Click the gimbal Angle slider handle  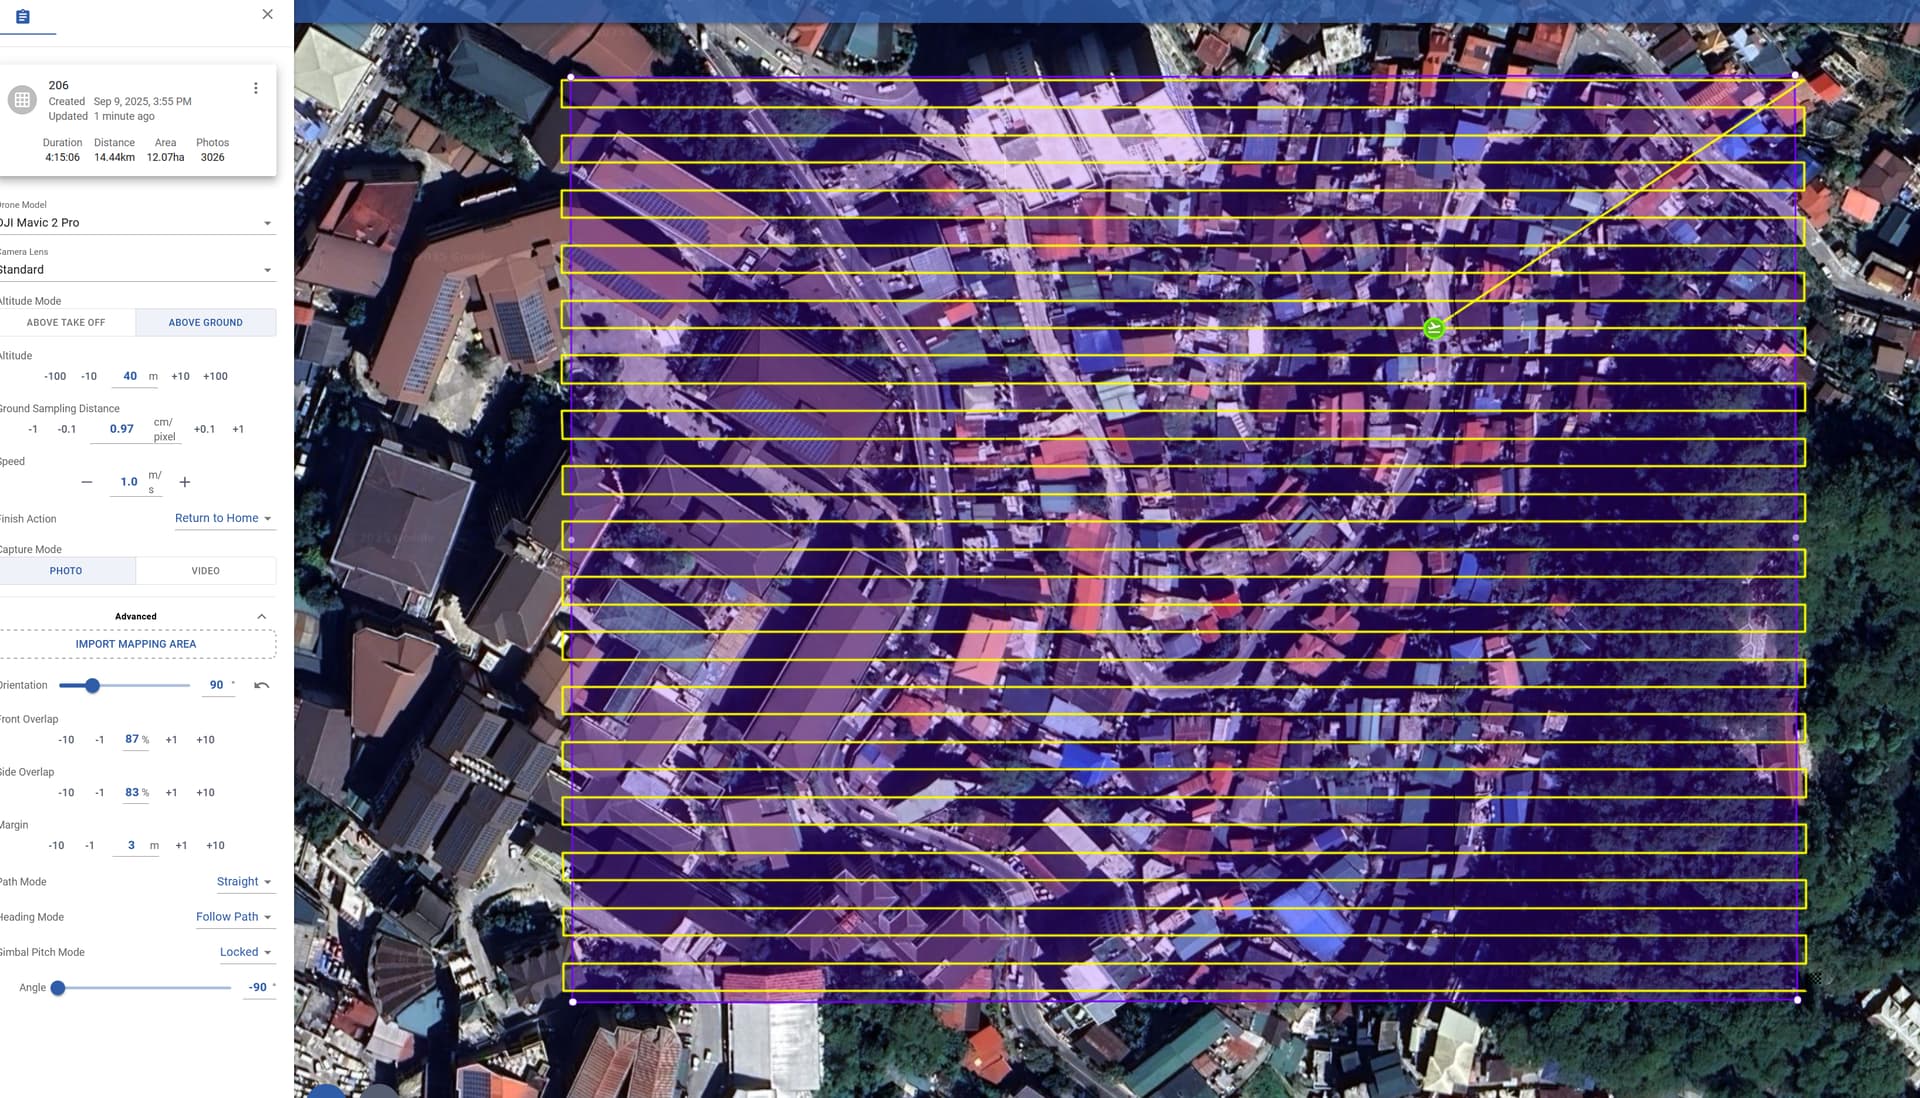tap(58, 988)
